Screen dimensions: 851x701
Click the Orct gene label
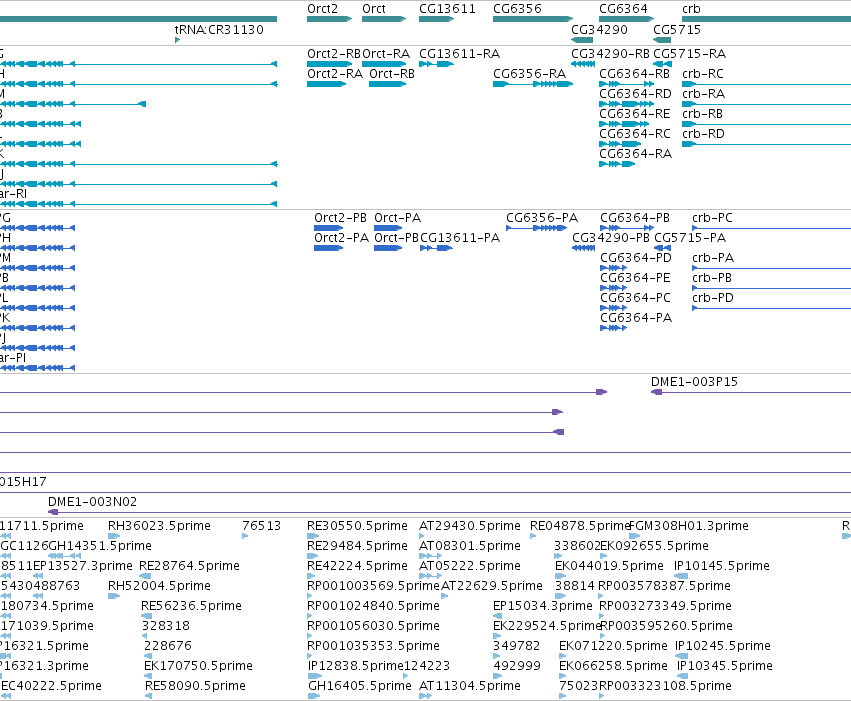pyautogui.click(x=374, y=9)
